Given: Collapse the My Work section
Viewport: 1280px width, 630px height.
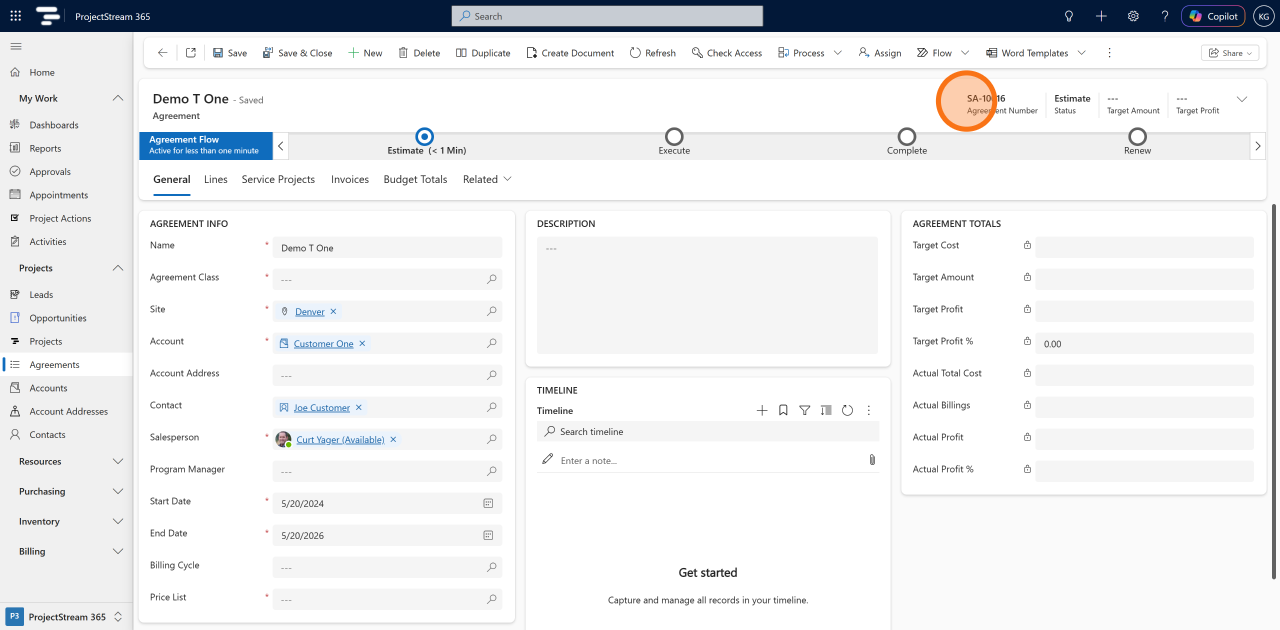Looking at the screenshot, I should (x=118, y=98).
